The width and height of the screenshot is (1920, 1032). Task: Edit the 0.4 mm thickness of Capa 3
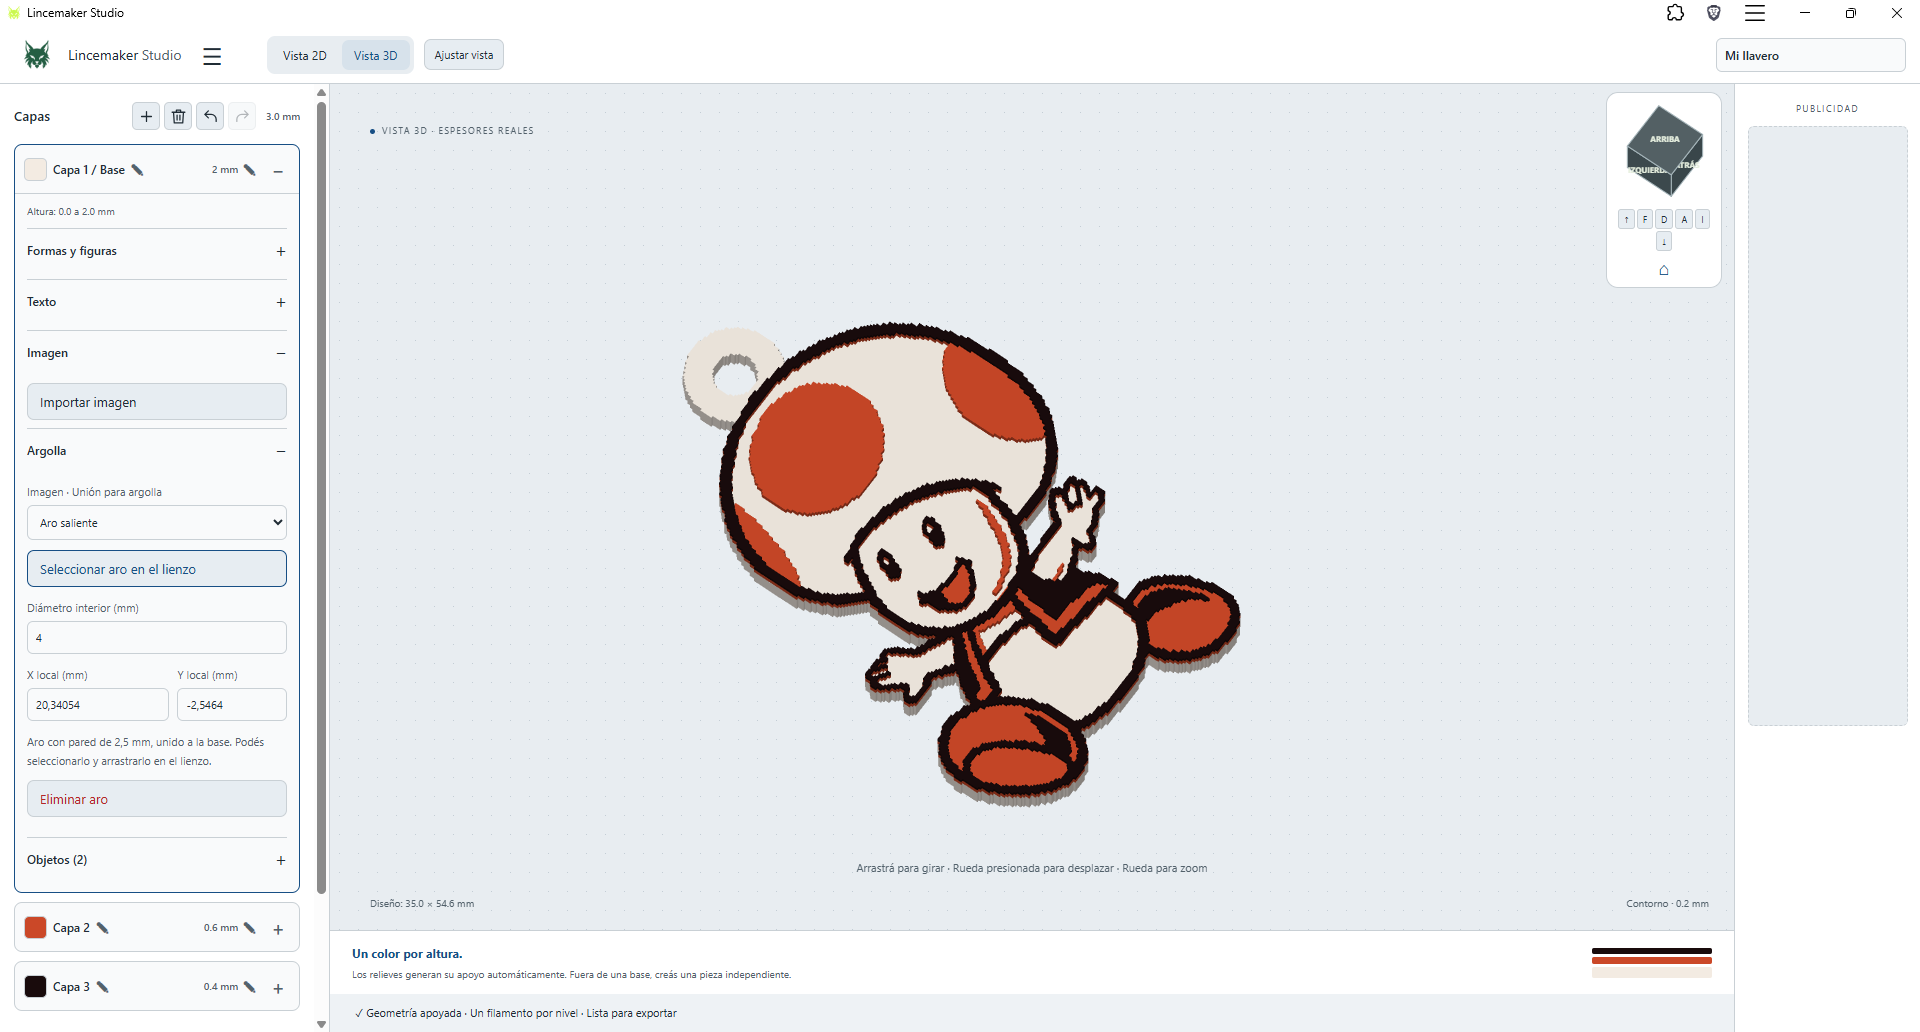point(250,987)
